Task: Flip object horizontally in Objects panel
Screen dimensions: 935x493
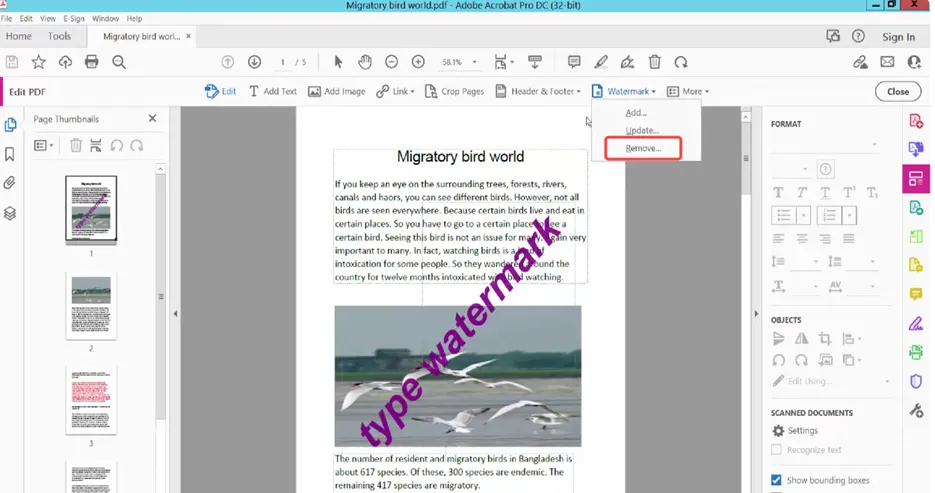Action: tap(801, 339)
